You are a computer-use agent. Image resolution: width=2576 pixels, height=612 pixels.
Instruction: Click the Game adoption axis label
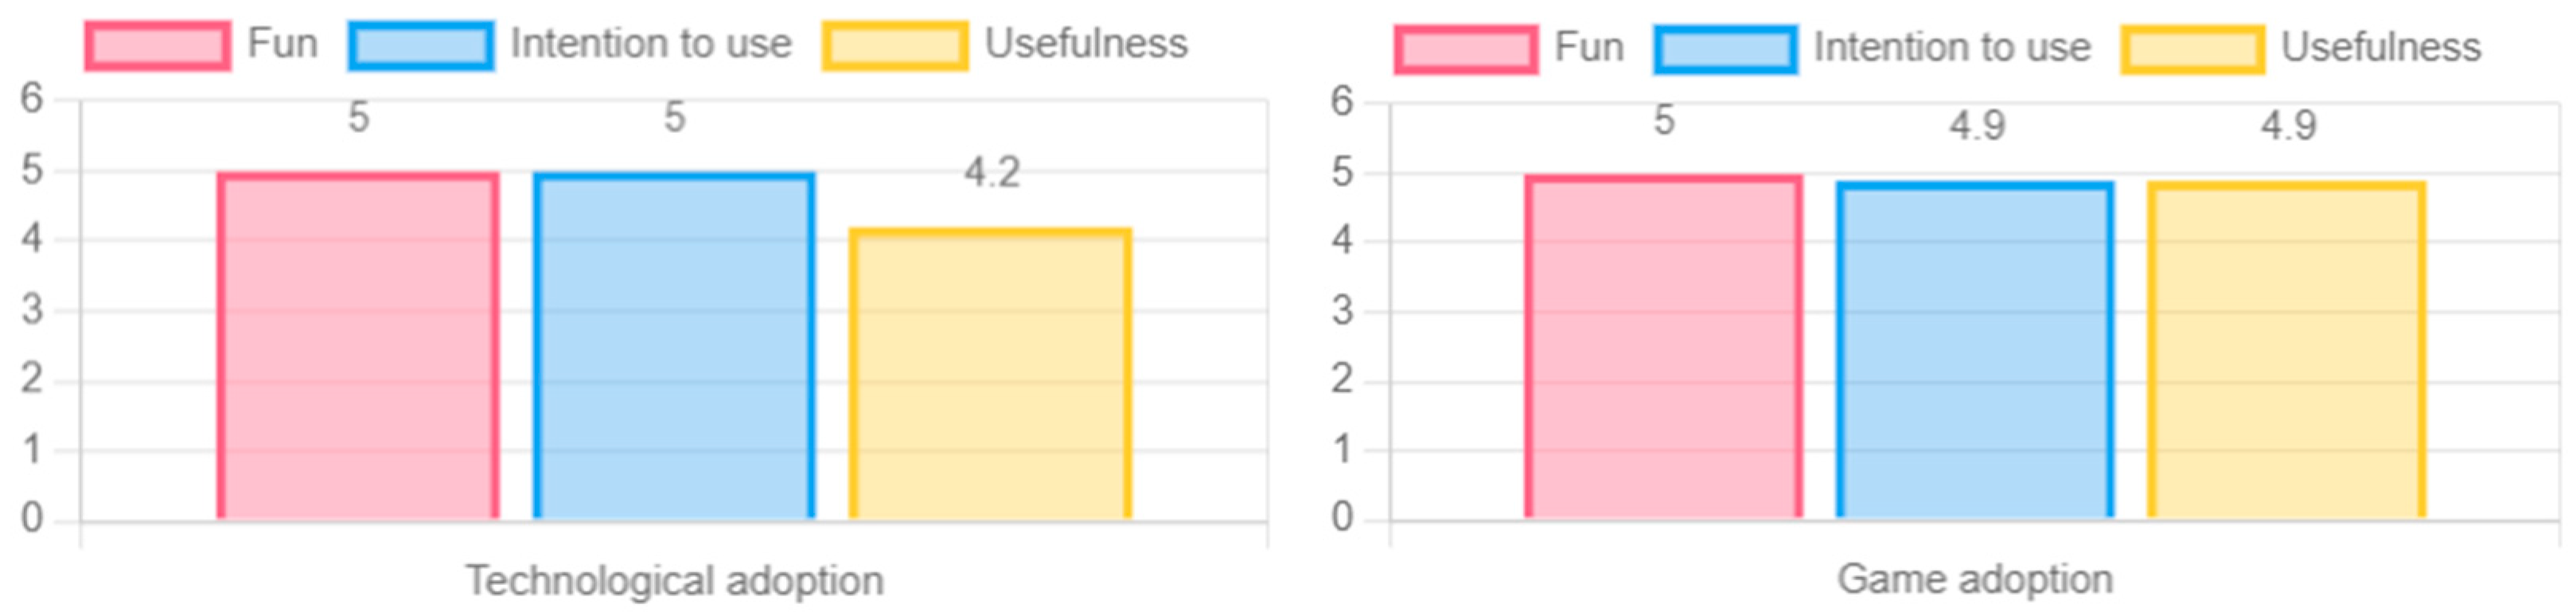pos(1975,579)
